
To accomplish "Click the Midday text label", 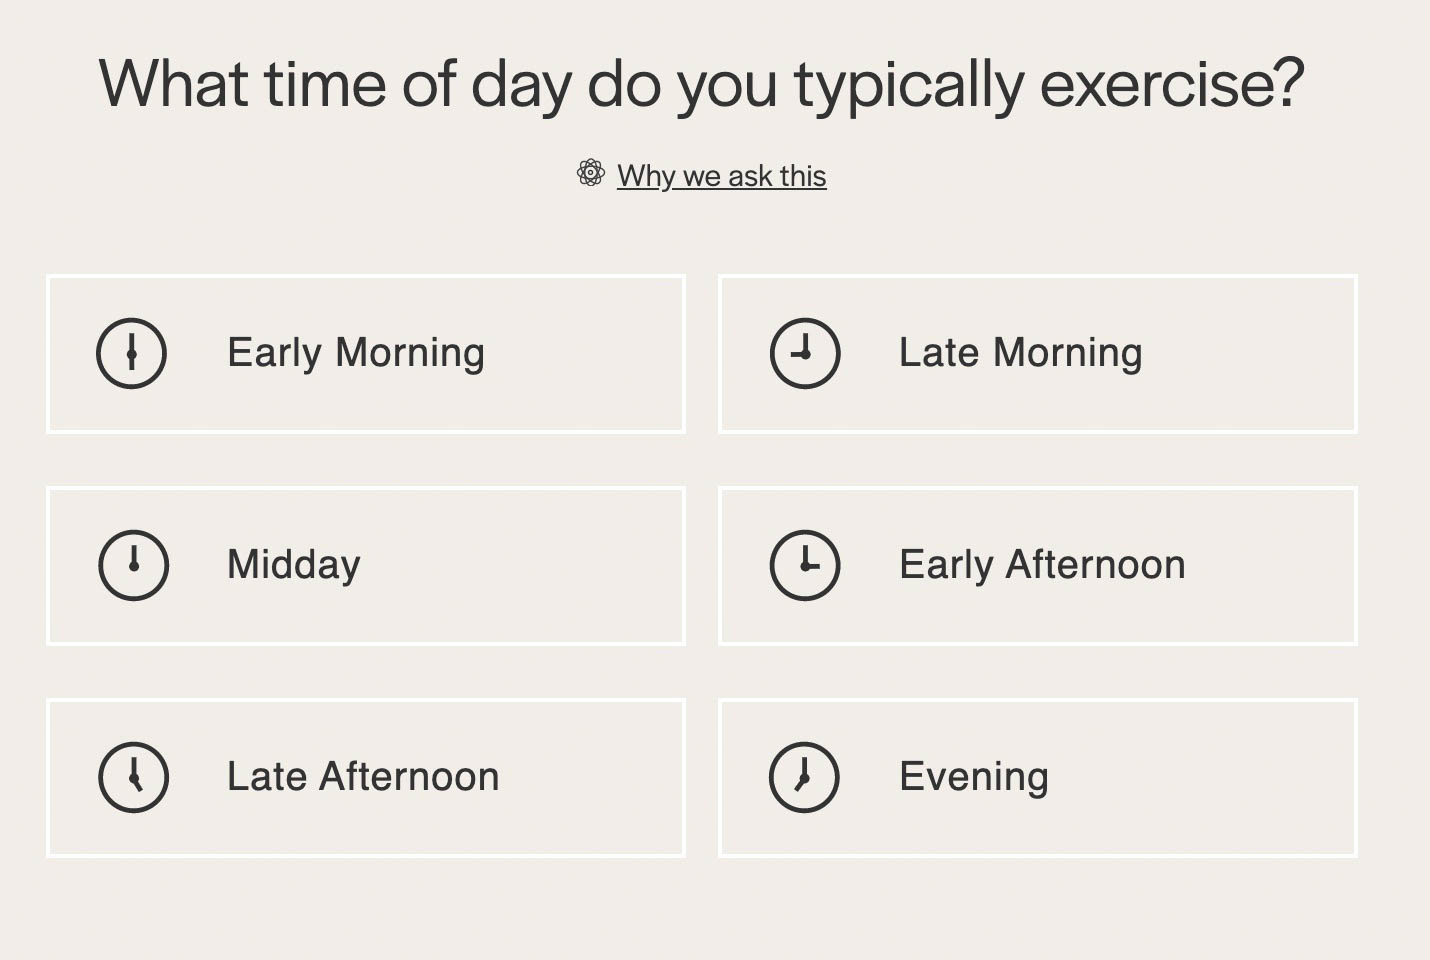I will [x=294, y=566].
